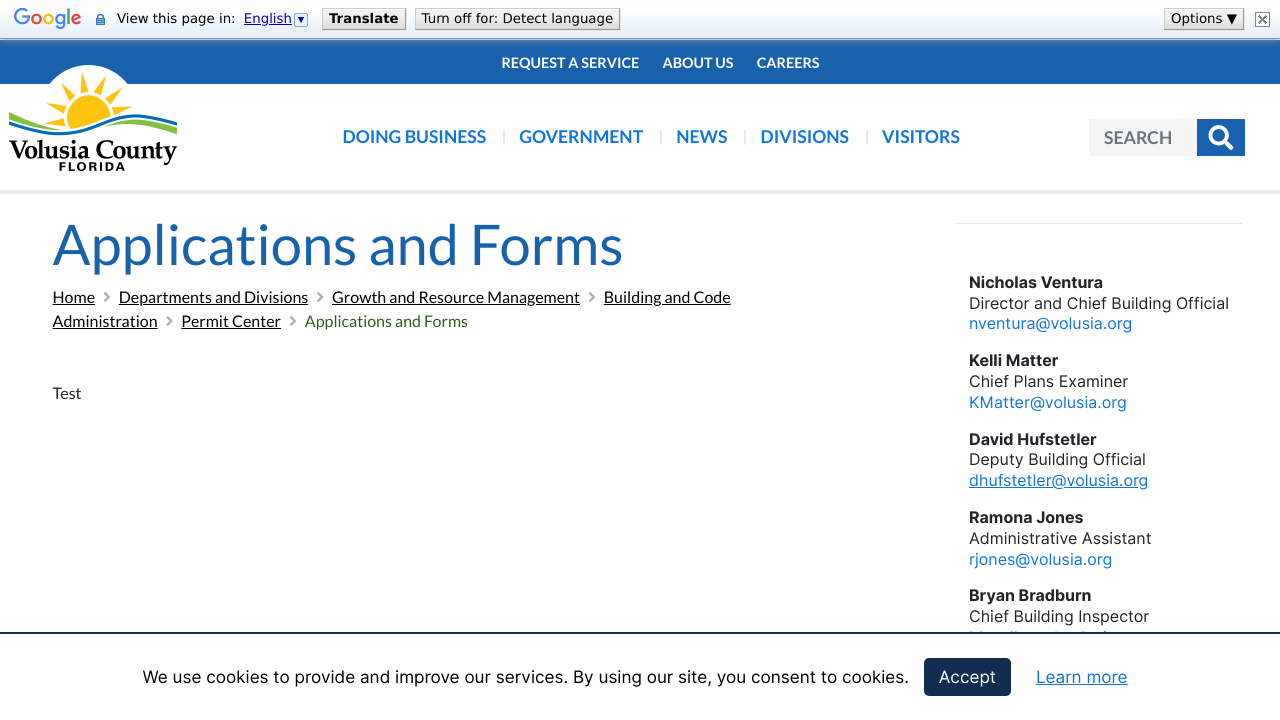Screen dimensions: 1280x720
Task: Turn off translation for detected language
Action: [x=517, y=19]
